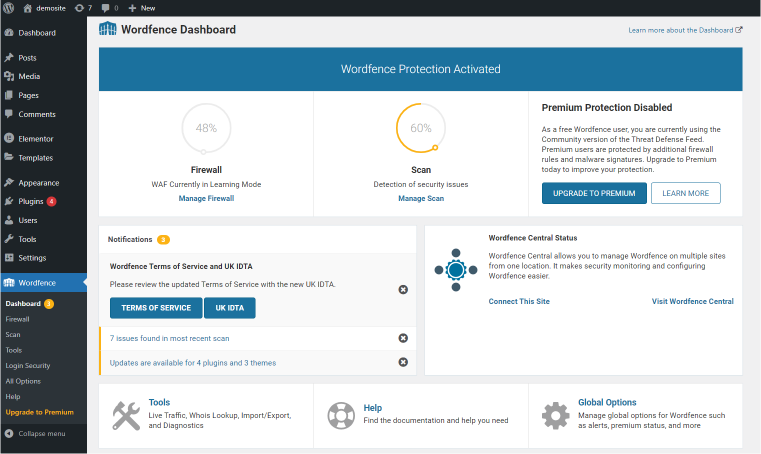Dismiss the plugin and theme updates notification
Screen dimensions: 761x454
[x=403, y=362]
